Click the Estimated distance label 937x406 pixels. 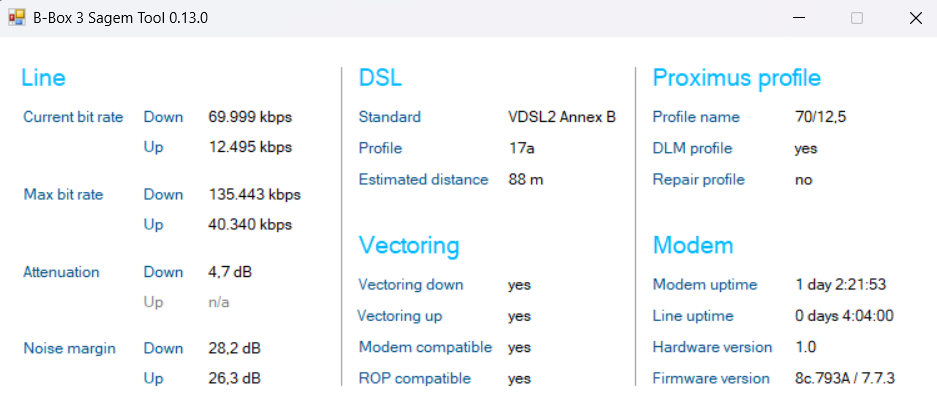pos(423,180)
